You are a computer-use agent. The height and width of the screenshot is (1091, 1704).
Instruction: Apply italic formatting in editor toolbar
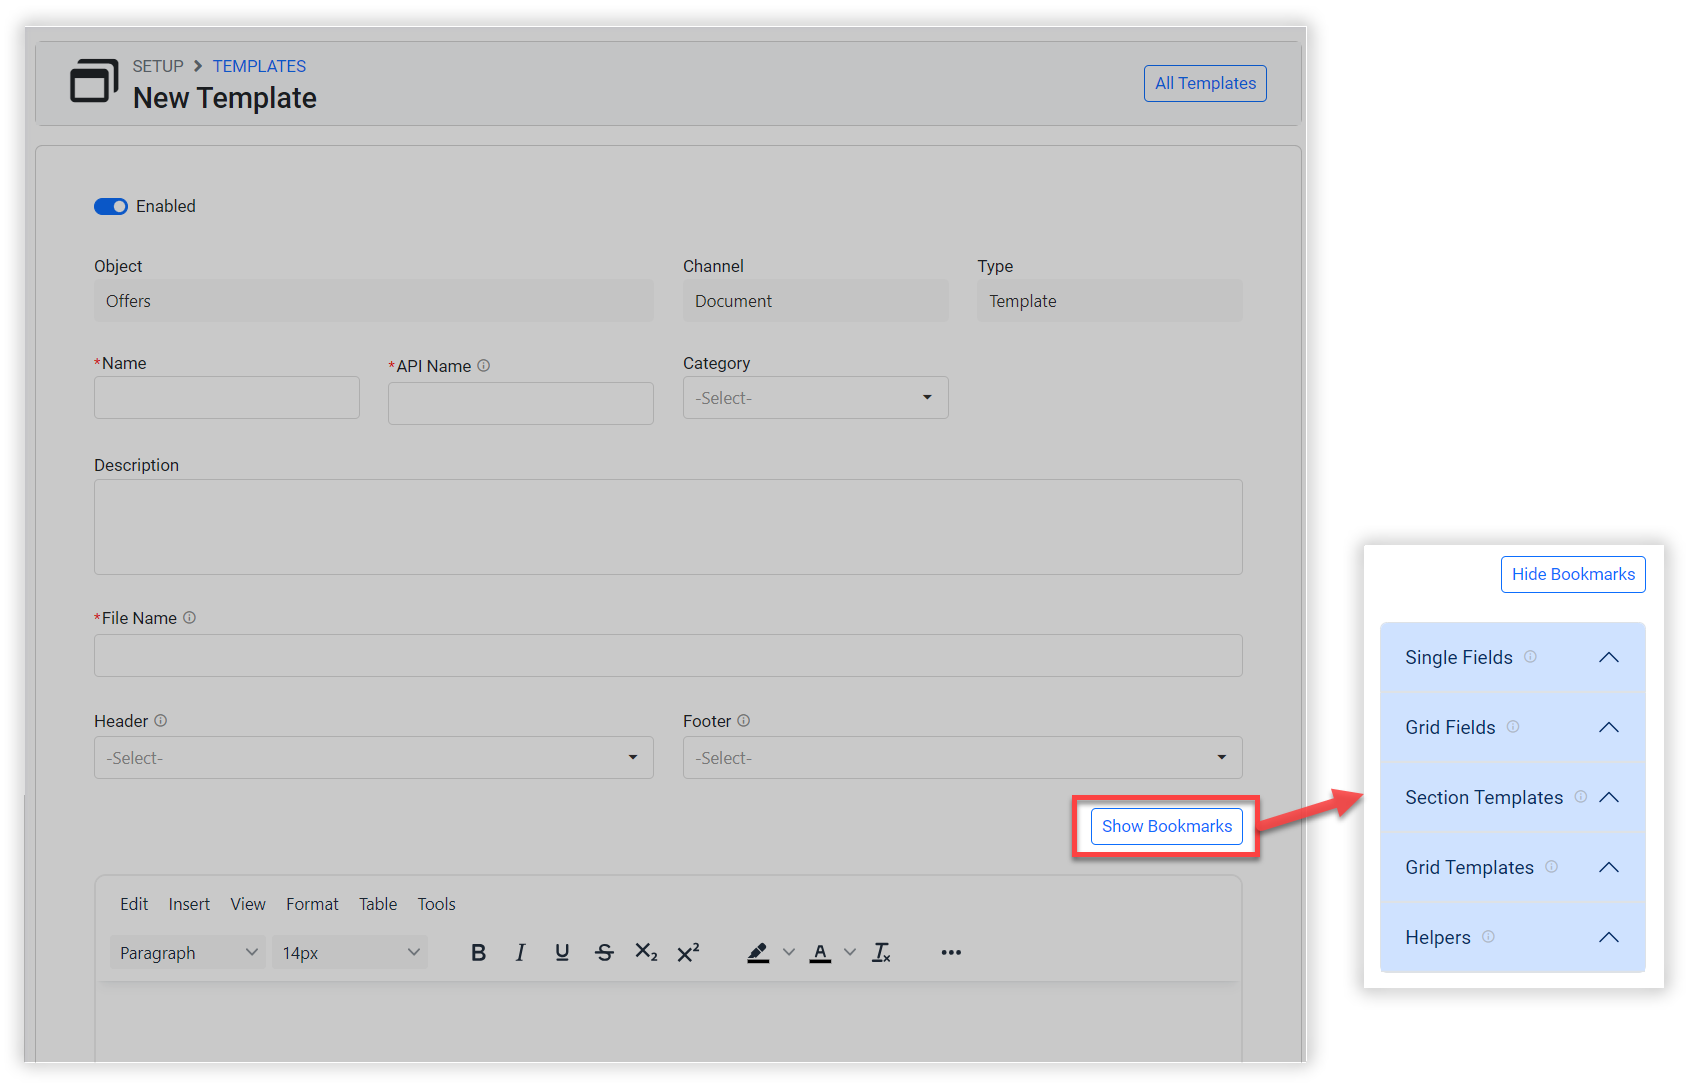coord(520,953)
